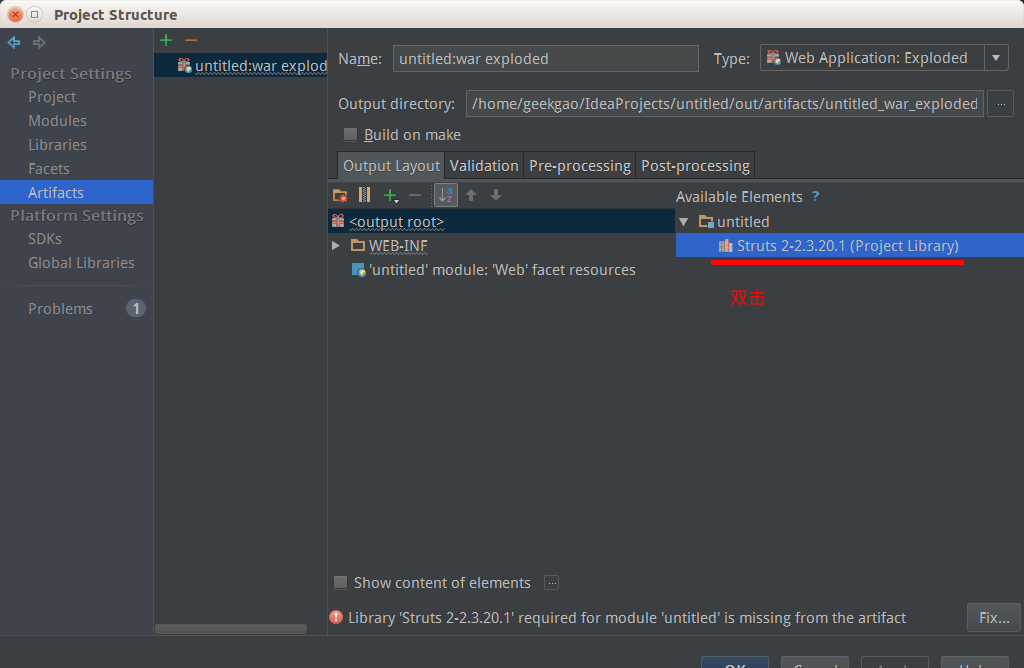This screenshot has height=668, width=1024.
Task: Select the WEB-INF folder row
Action: (x=501, y=246)
